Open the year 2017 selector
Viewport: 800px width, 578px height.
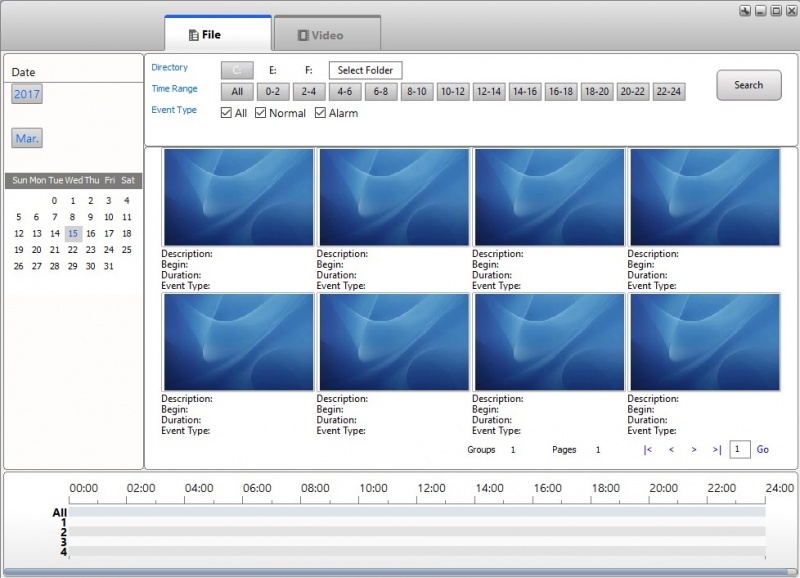point(25,93)
